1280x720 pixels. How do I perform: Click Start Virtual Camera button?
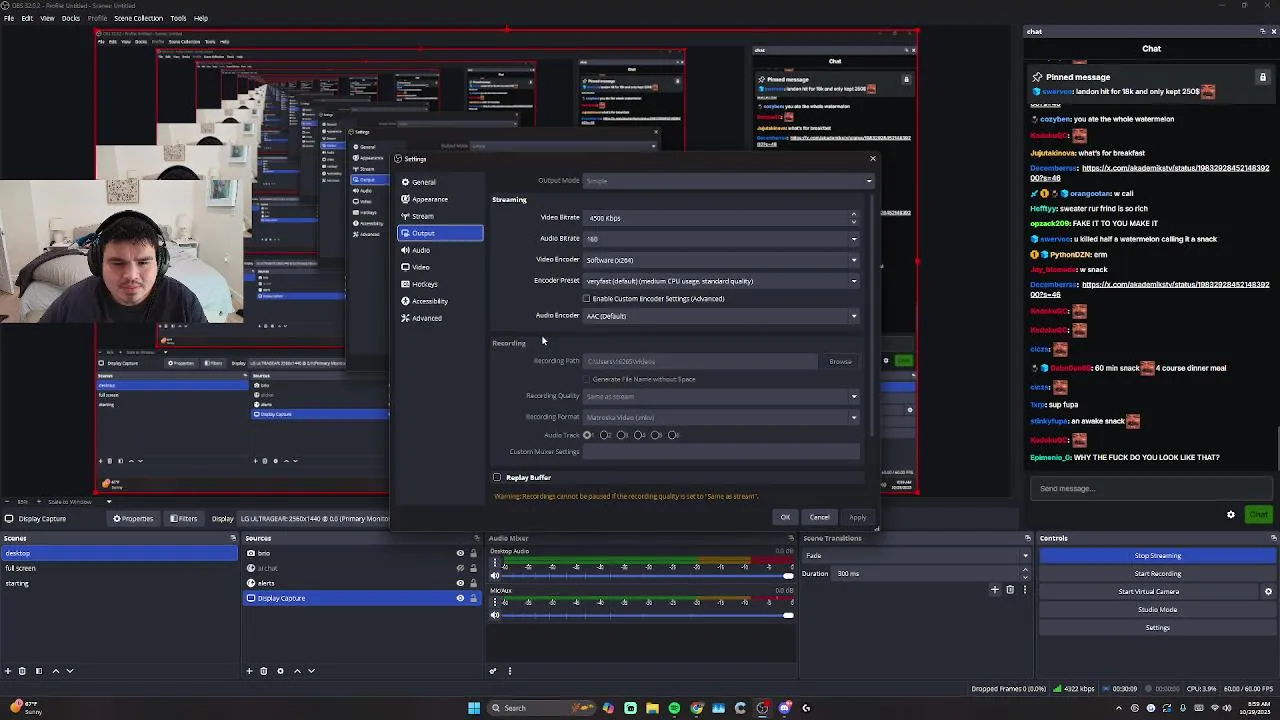click(x=1148, y=592)
